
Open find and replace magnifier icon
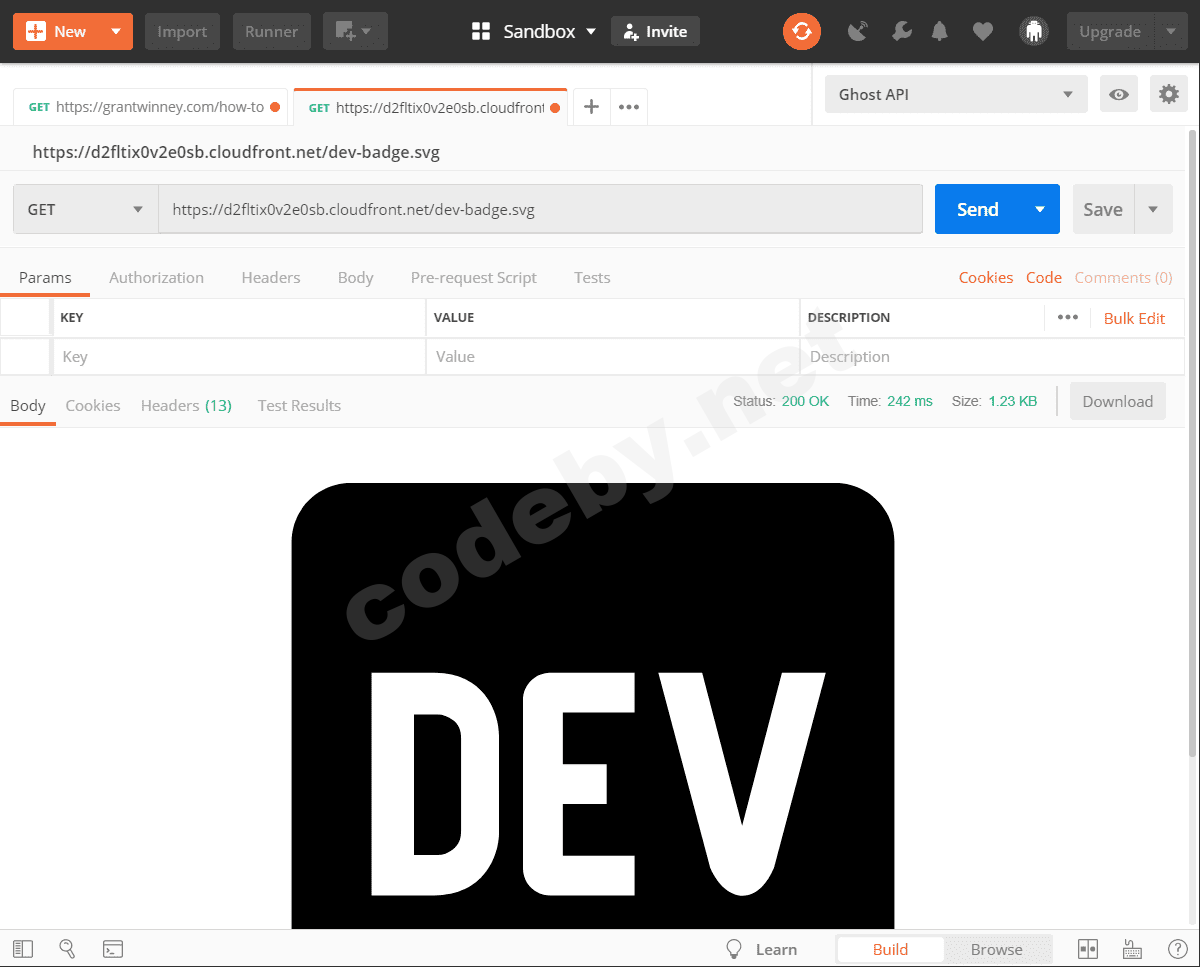point(68,949)
